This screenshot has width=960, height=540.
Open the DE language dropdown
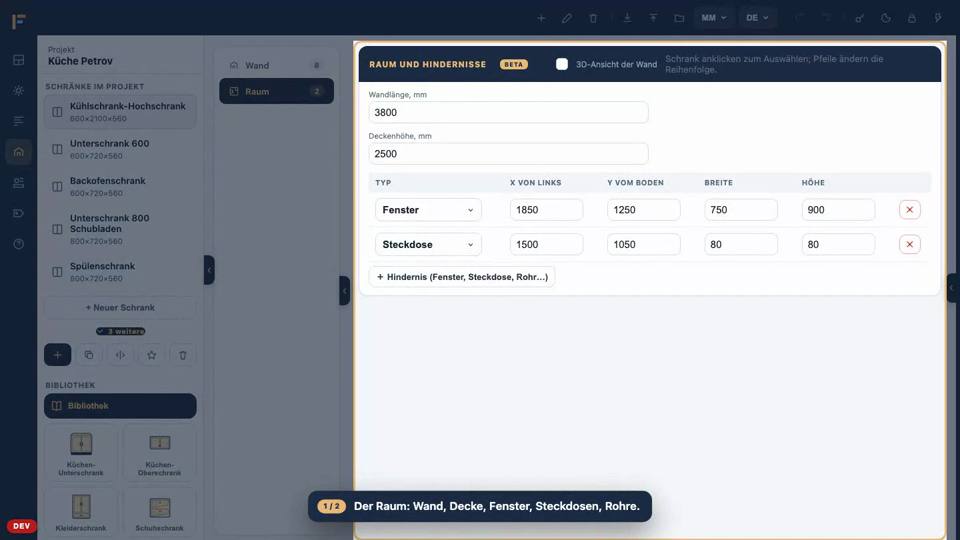[x=757, y=18]
